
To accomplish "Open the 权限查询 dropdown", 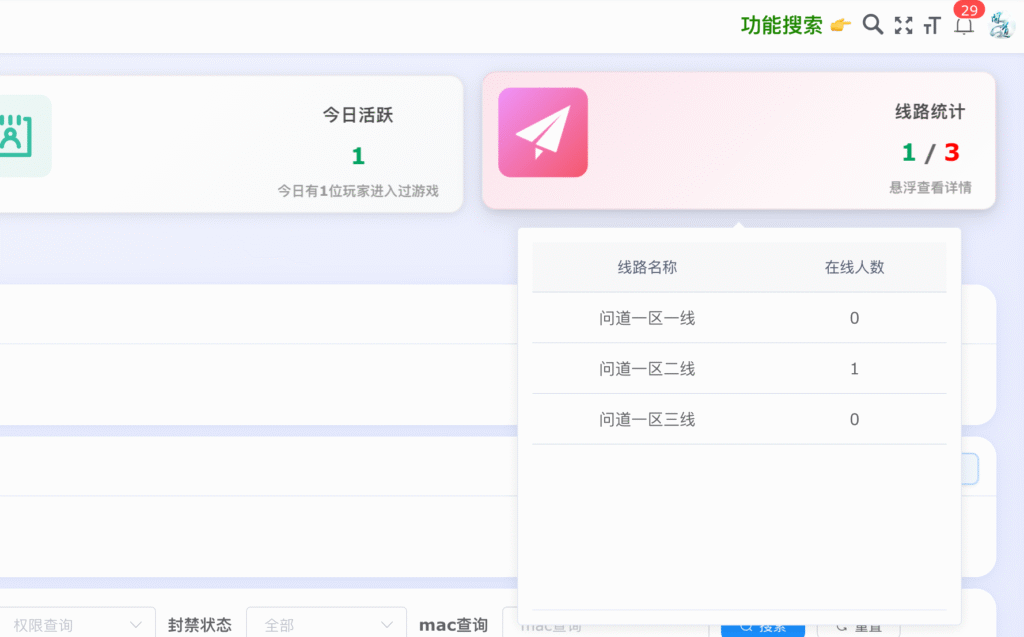I will (x=75, y=623).
